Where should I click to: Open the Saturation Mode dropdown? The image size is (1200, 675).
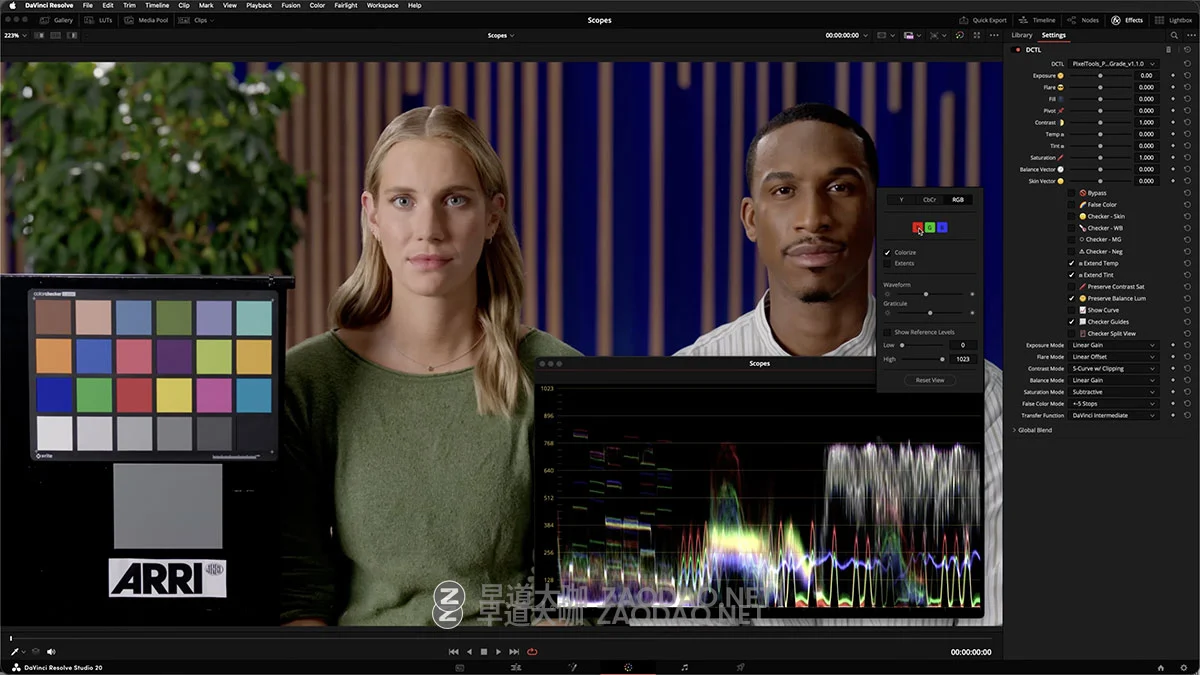coord(1113,392)
